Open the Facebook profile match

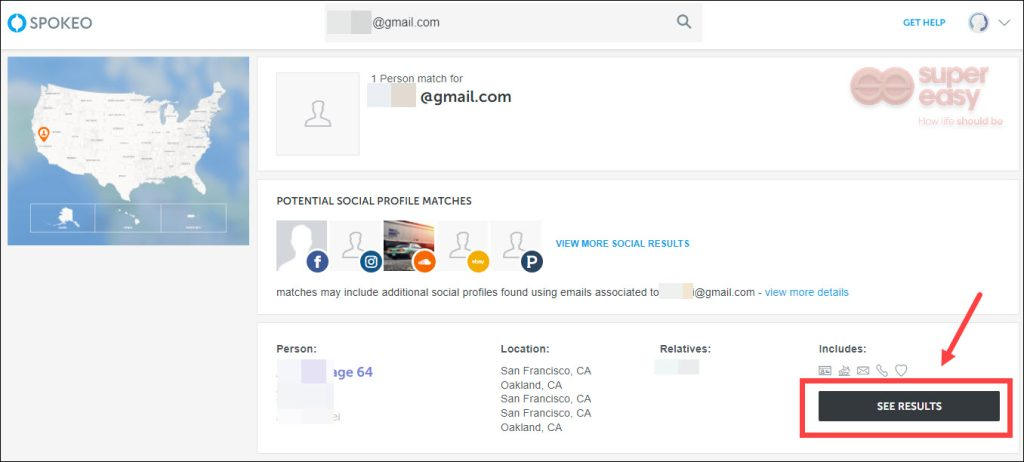[x=302, y=246]
